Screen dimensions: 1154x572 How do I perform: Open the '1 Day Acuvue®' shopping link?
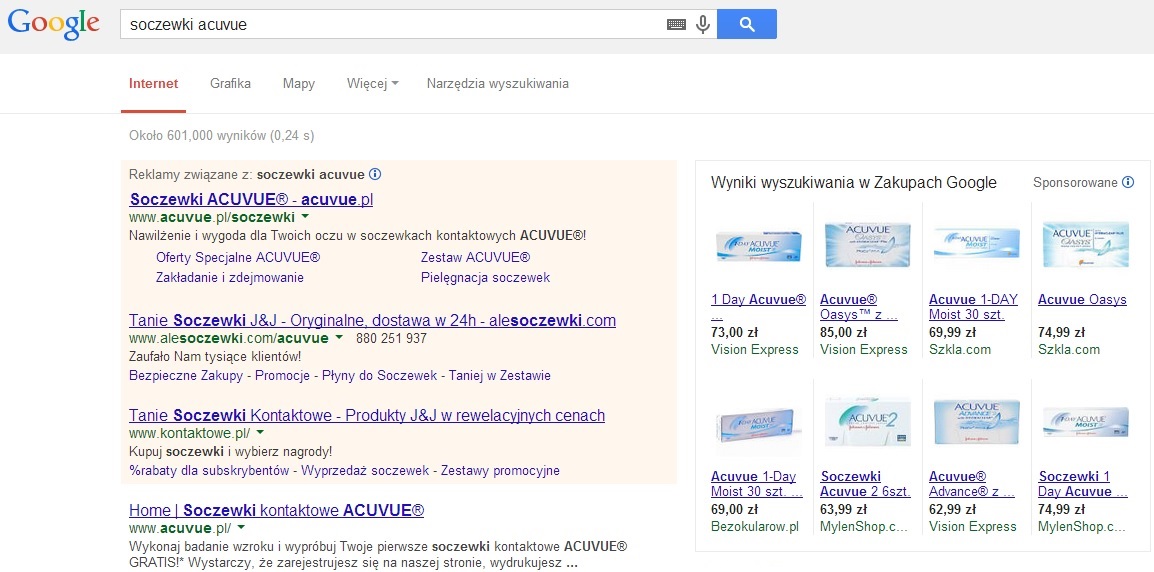(759, 300)
